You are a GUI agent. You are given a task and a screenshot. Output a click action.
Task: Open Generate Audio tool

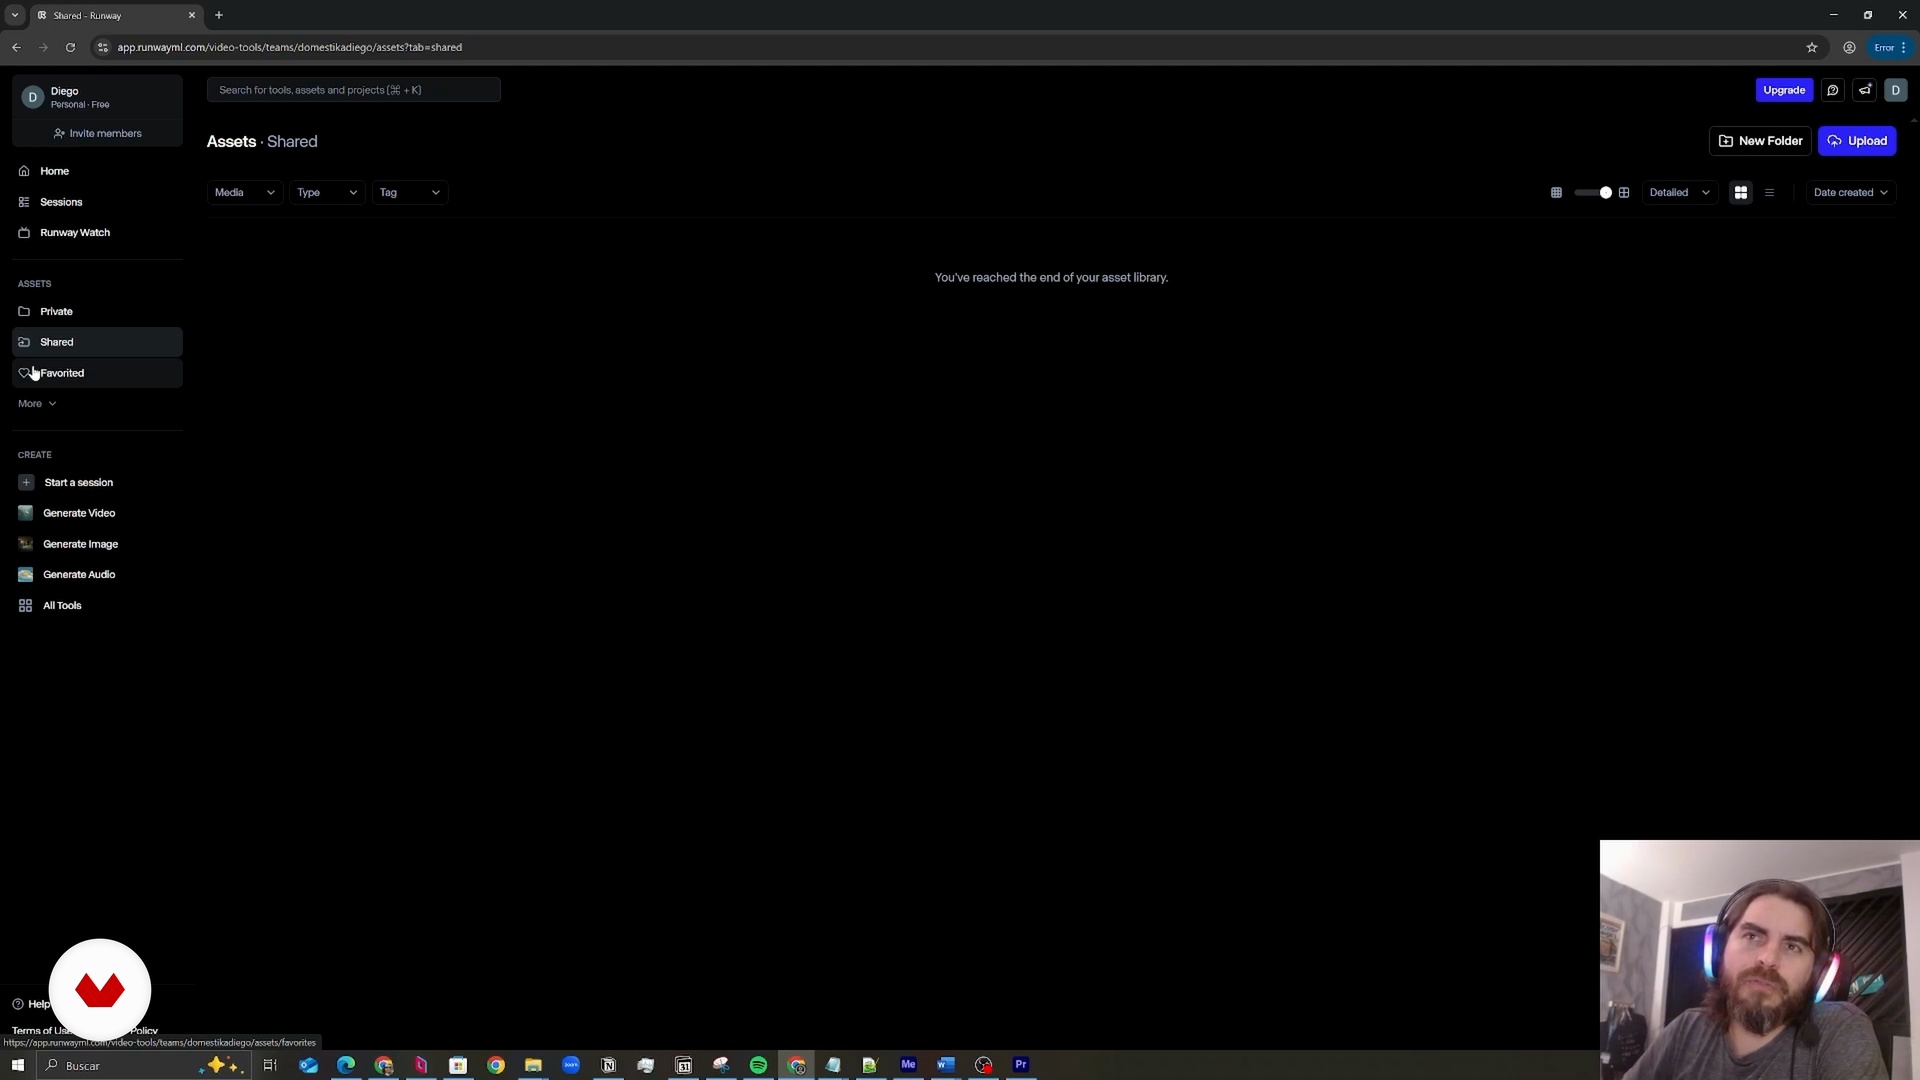[x=79, y=575]
